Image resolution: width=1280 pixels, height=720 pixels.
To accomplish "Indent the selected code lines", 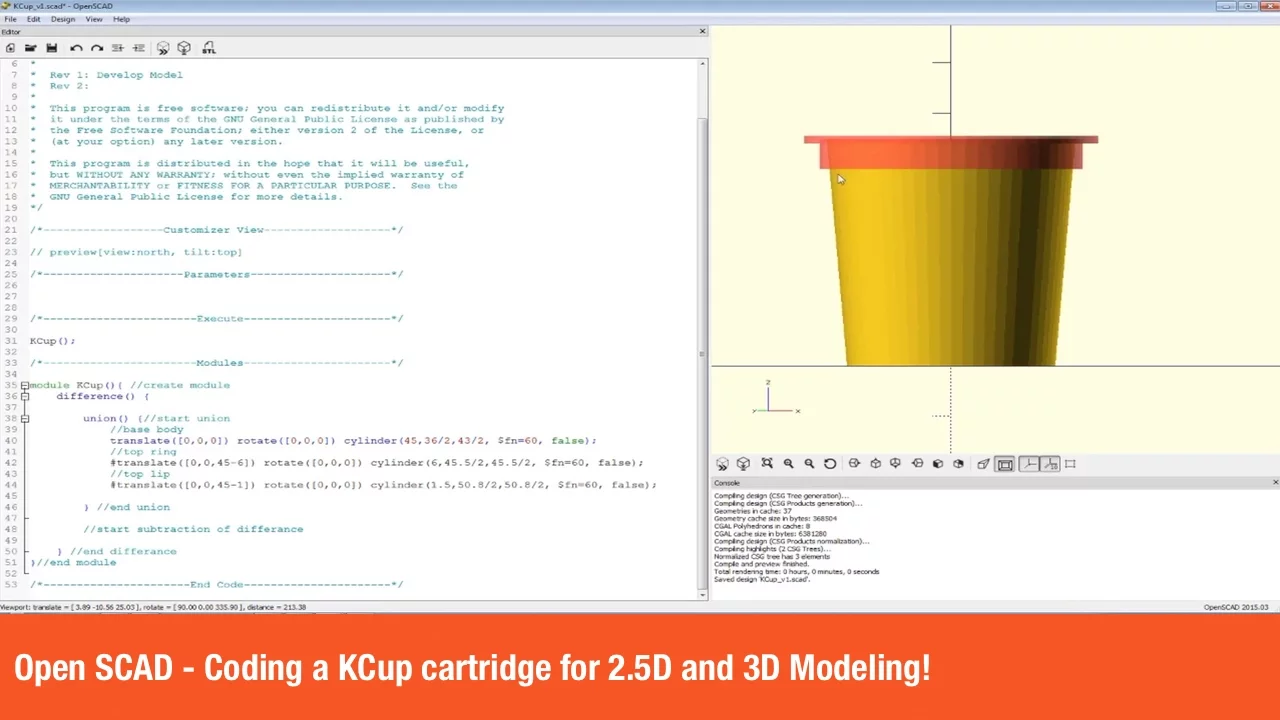I will [x=139, y=48].
